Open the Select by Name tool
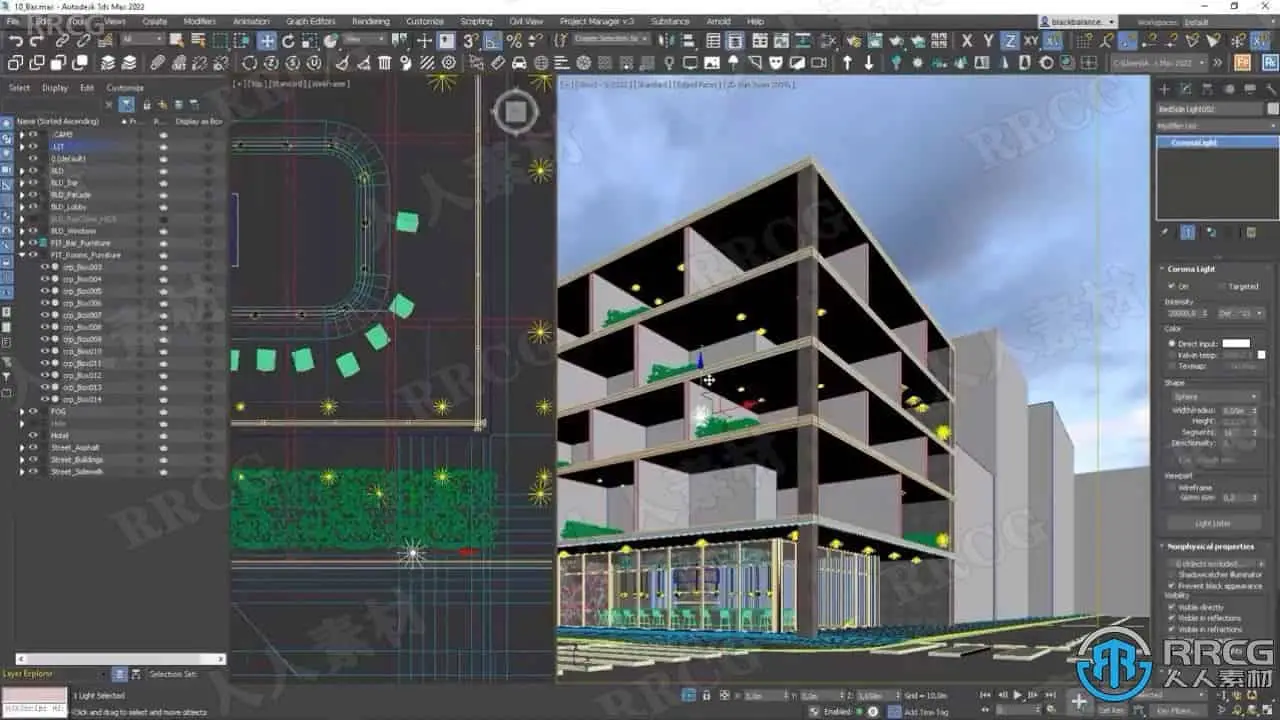 pyautogui.click(x=197, y=41)
